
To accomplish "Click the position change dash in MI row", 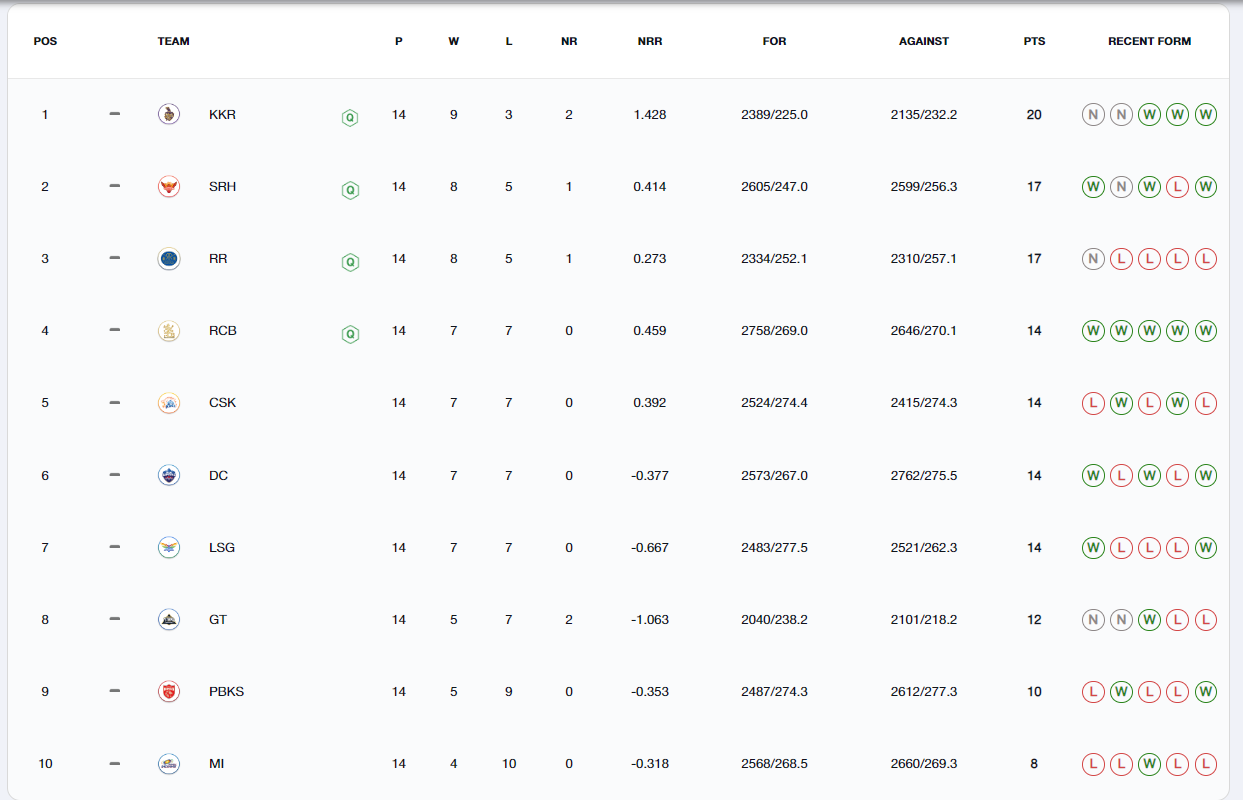I will [114, 763].
